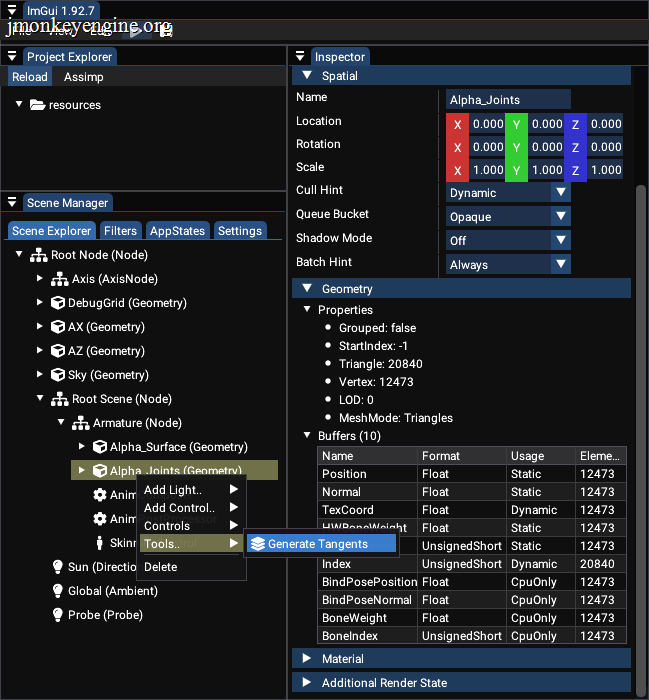Select the Project Explorer tab
Screen dimensions: 649x700
click(70, 57)
